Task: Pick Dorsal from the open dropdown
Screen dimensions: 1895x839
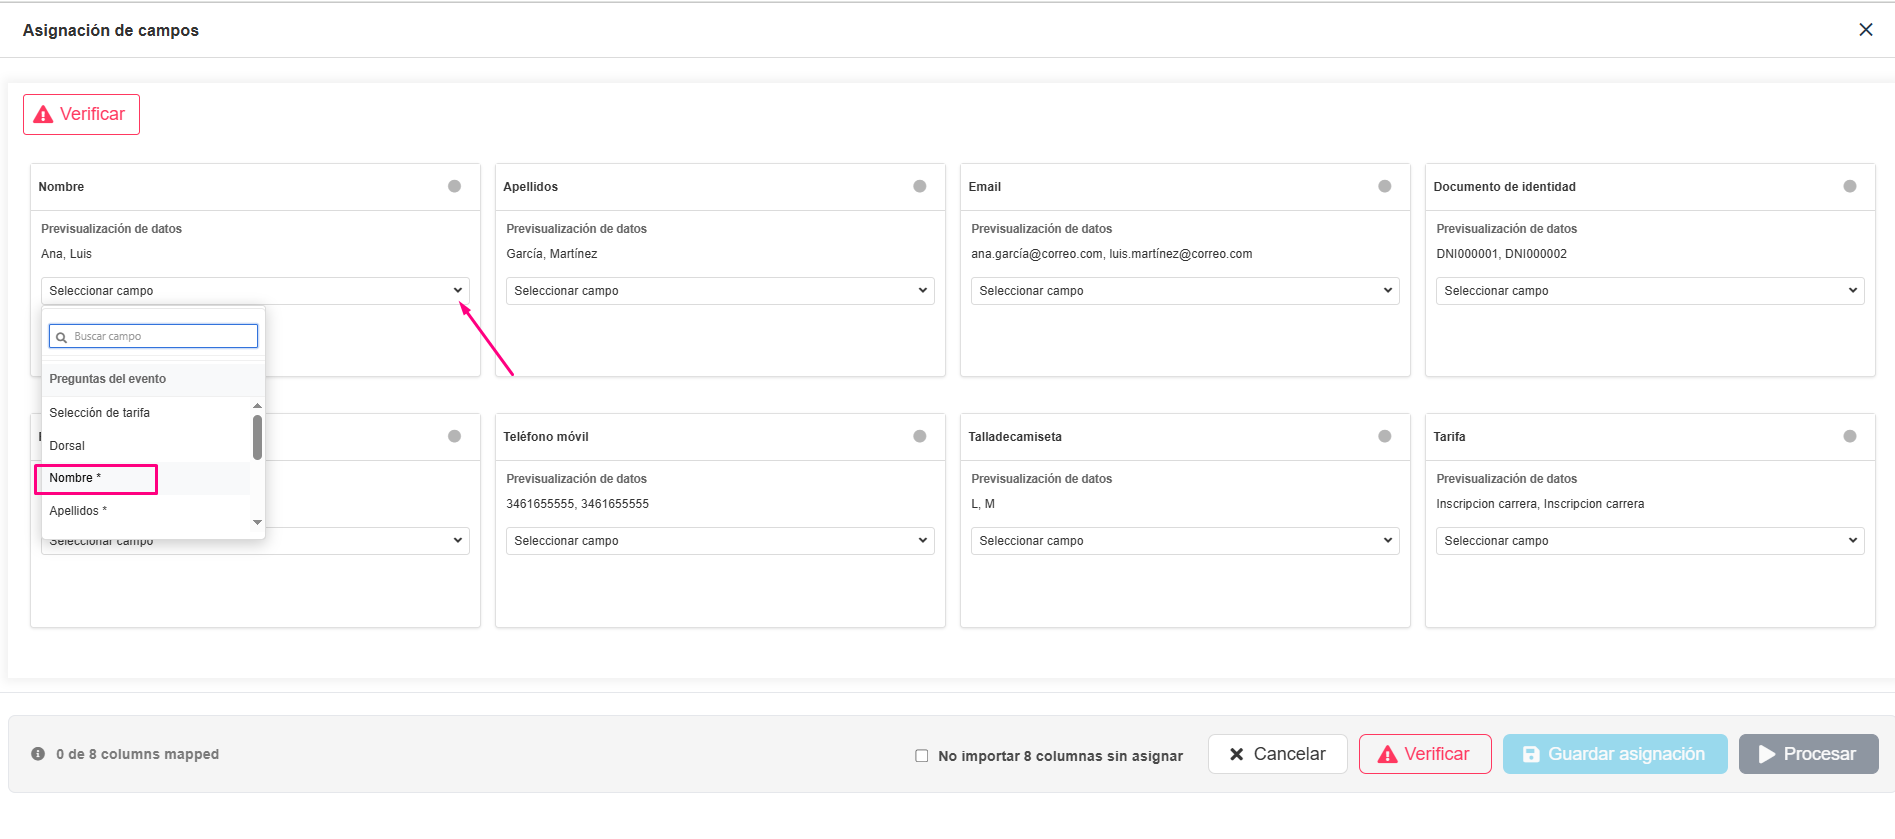Action: [x=67, y=446]
